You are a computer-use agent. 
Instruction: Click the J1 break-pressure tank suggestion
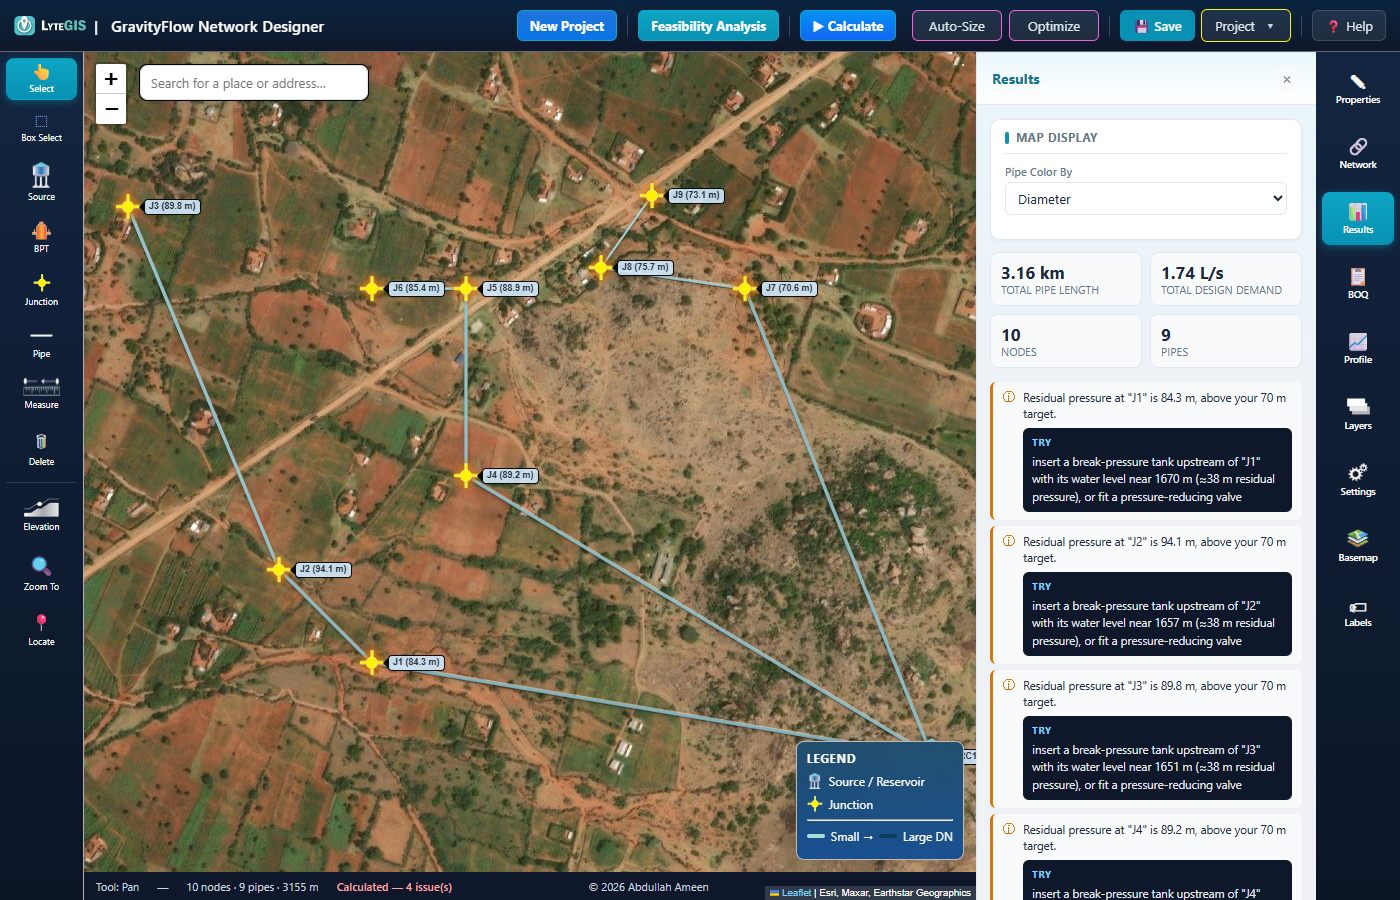tap(1157, 470)
